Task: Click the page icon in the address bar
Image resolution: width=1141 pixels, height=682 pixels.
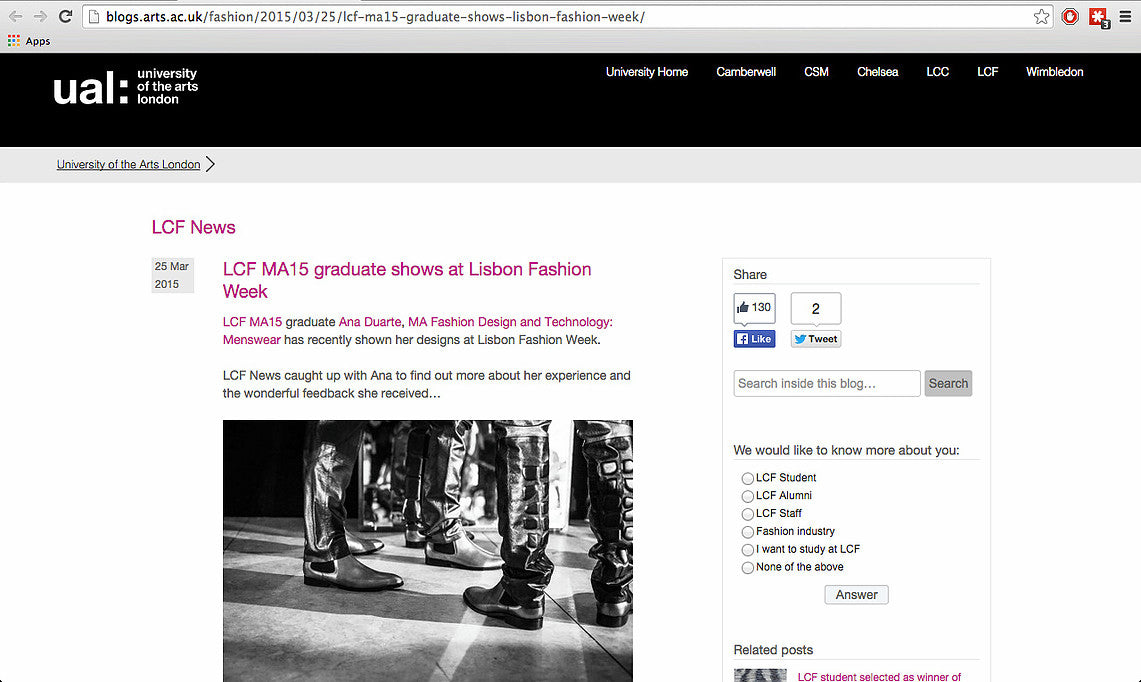Action: (x=94, y=17)
